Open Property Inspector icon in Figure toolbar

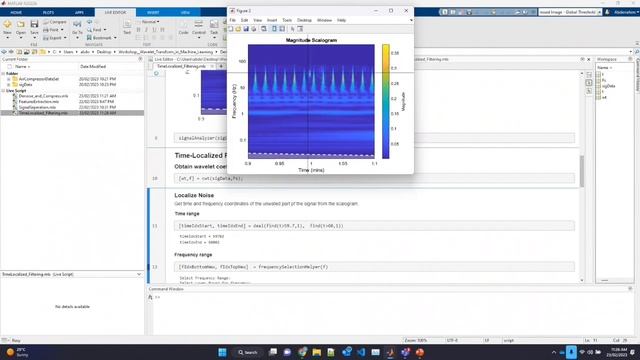[300, 29]
